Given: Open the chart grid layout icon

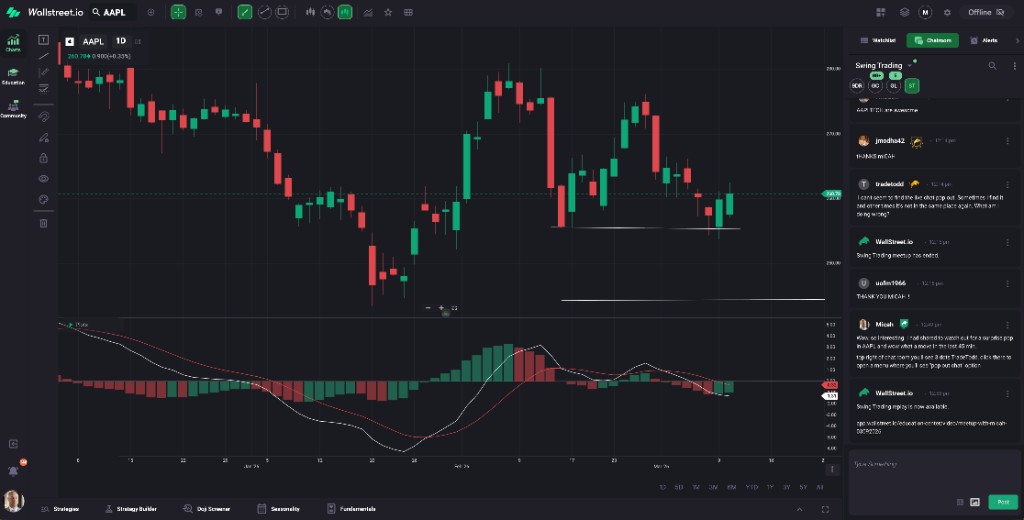Looking at the screenshot, I should tap(408, 12).
